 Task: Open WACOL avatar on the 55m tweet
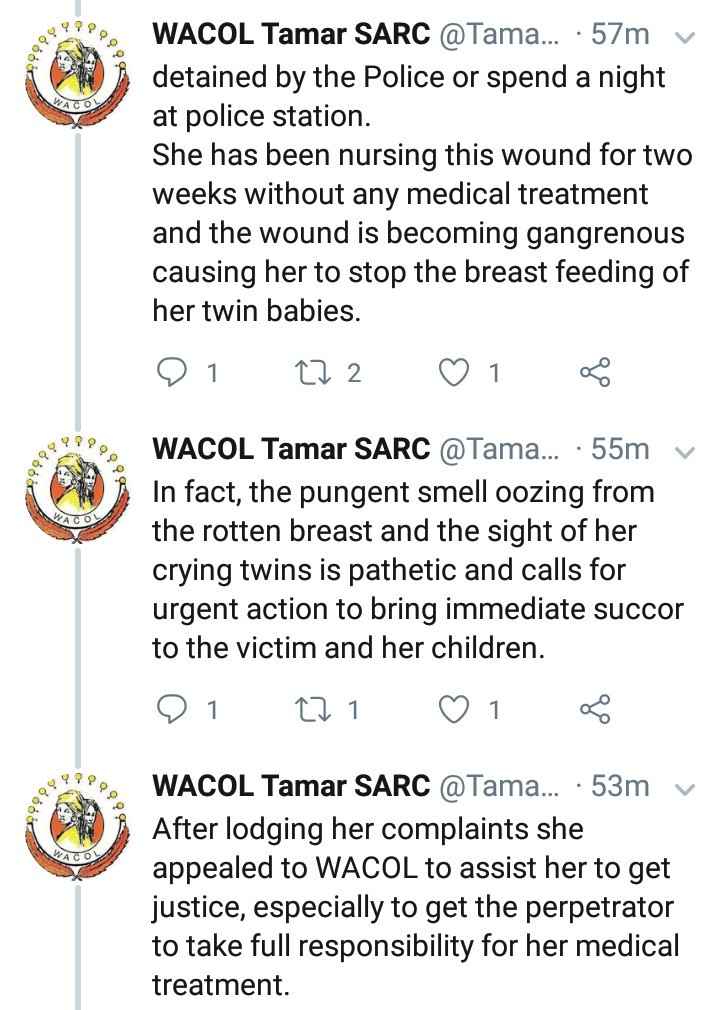coord(77,490)
